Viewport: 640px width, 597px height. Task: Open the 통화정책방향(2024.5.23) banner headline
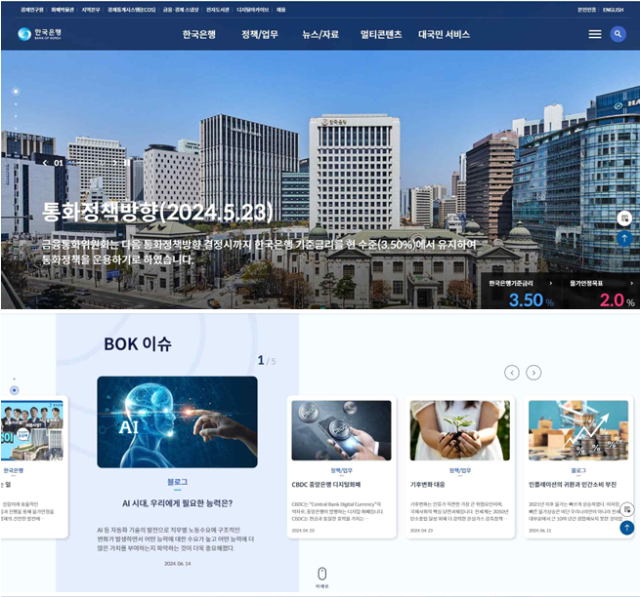pyautogui.click(x=158, y=212)
